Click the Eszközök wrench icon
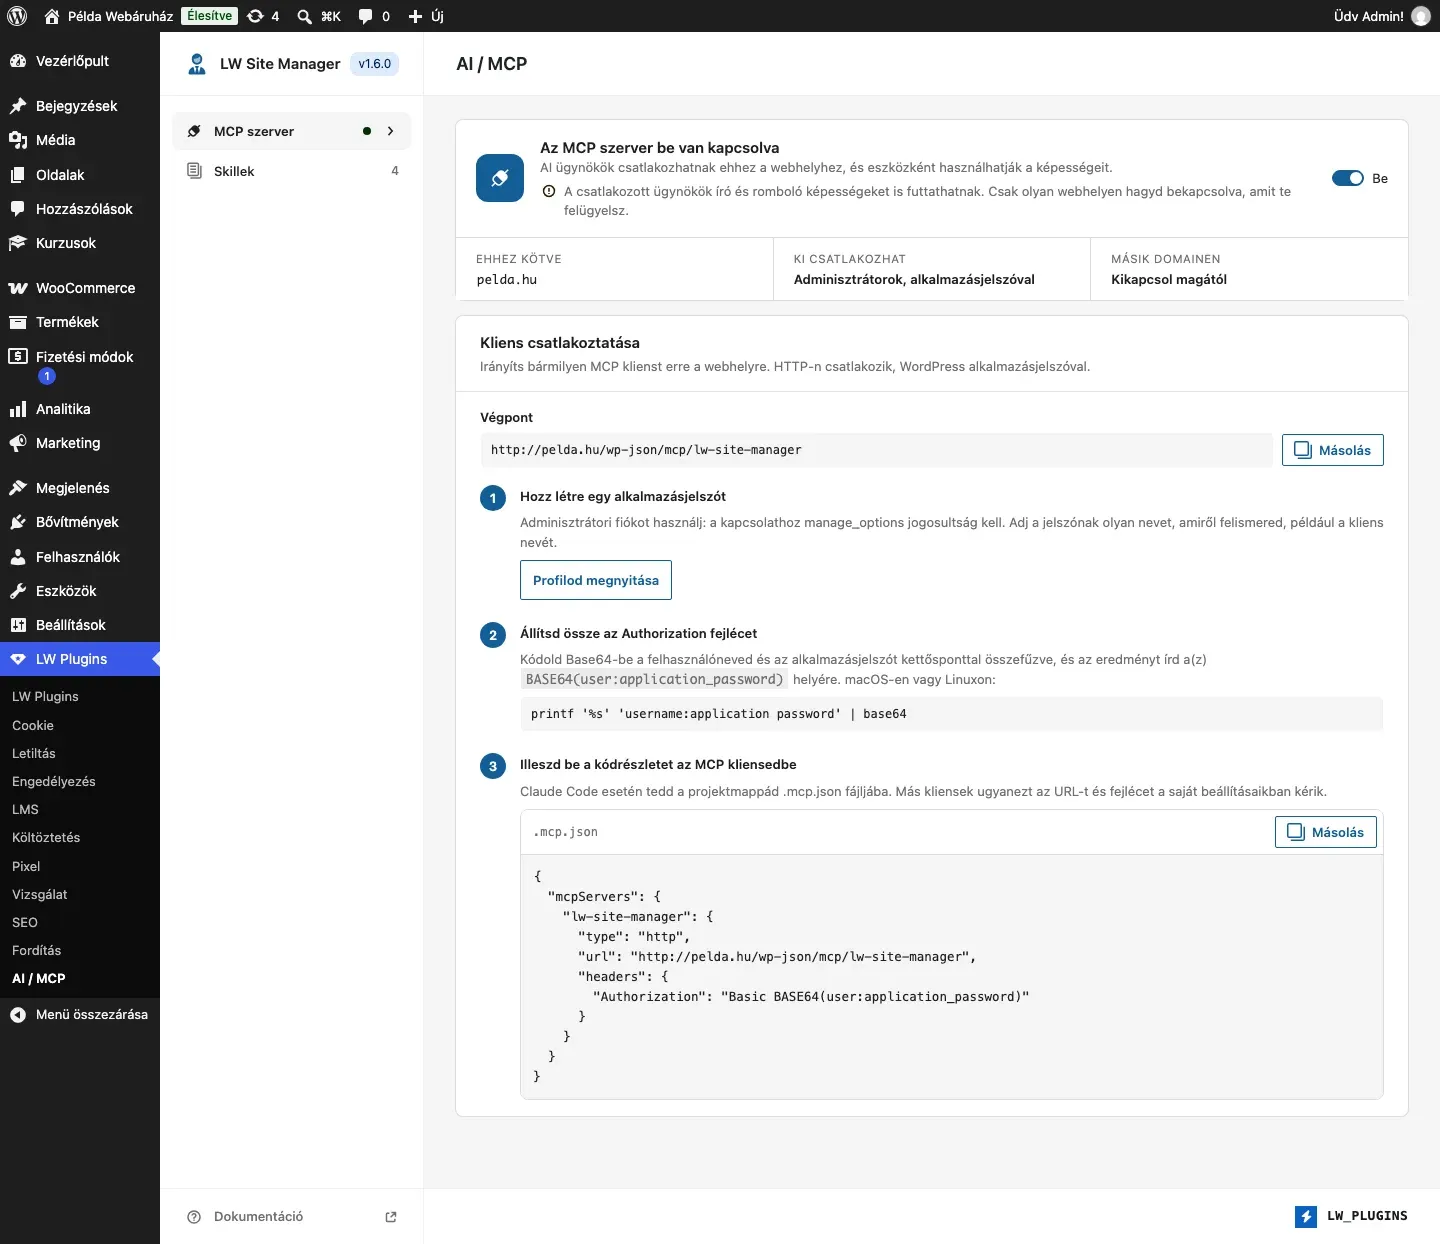1440x1244 pixels. tap(18, 591)
